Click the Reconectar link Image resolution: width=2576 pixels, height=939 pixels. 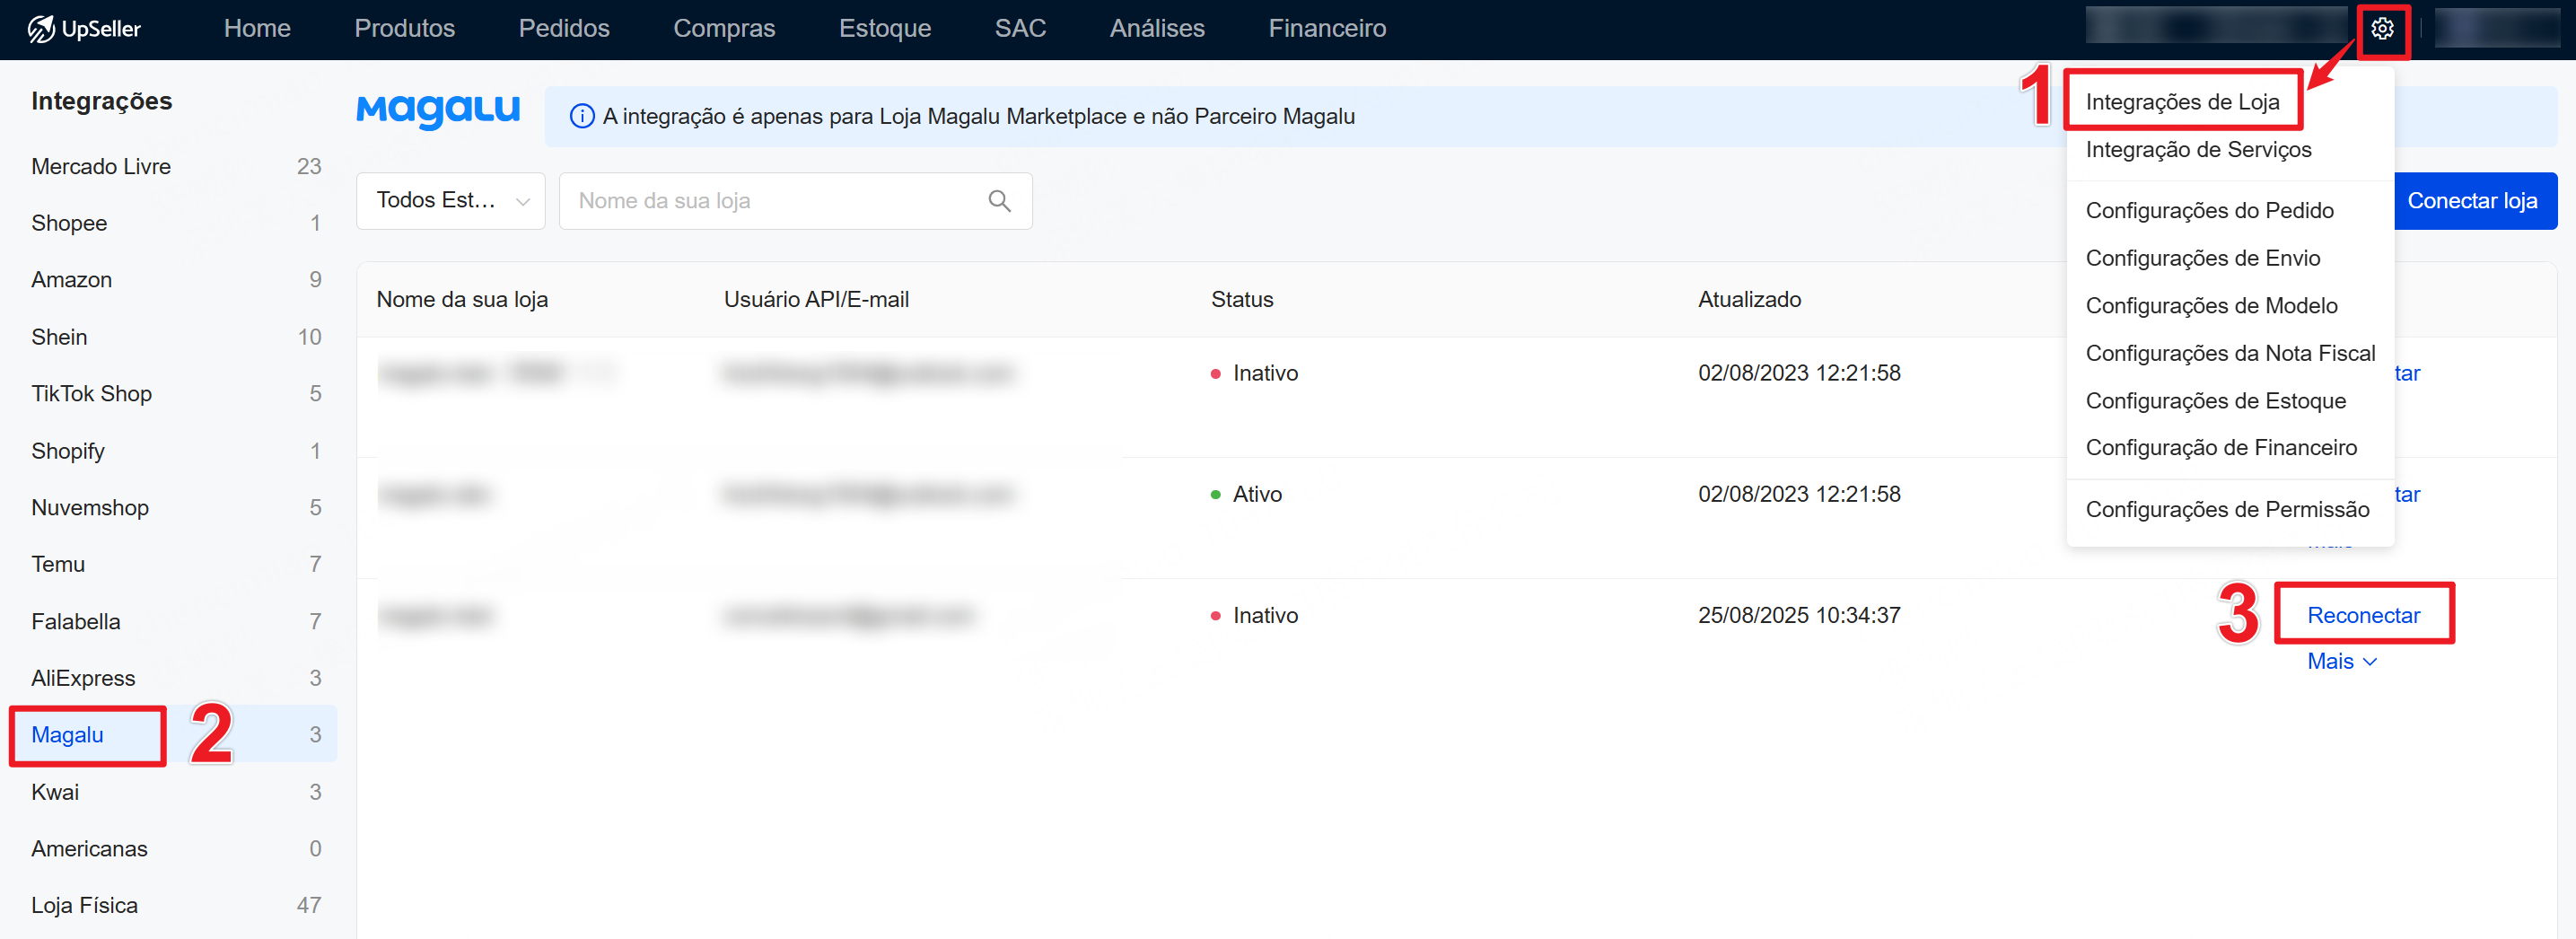[2362, 615]
